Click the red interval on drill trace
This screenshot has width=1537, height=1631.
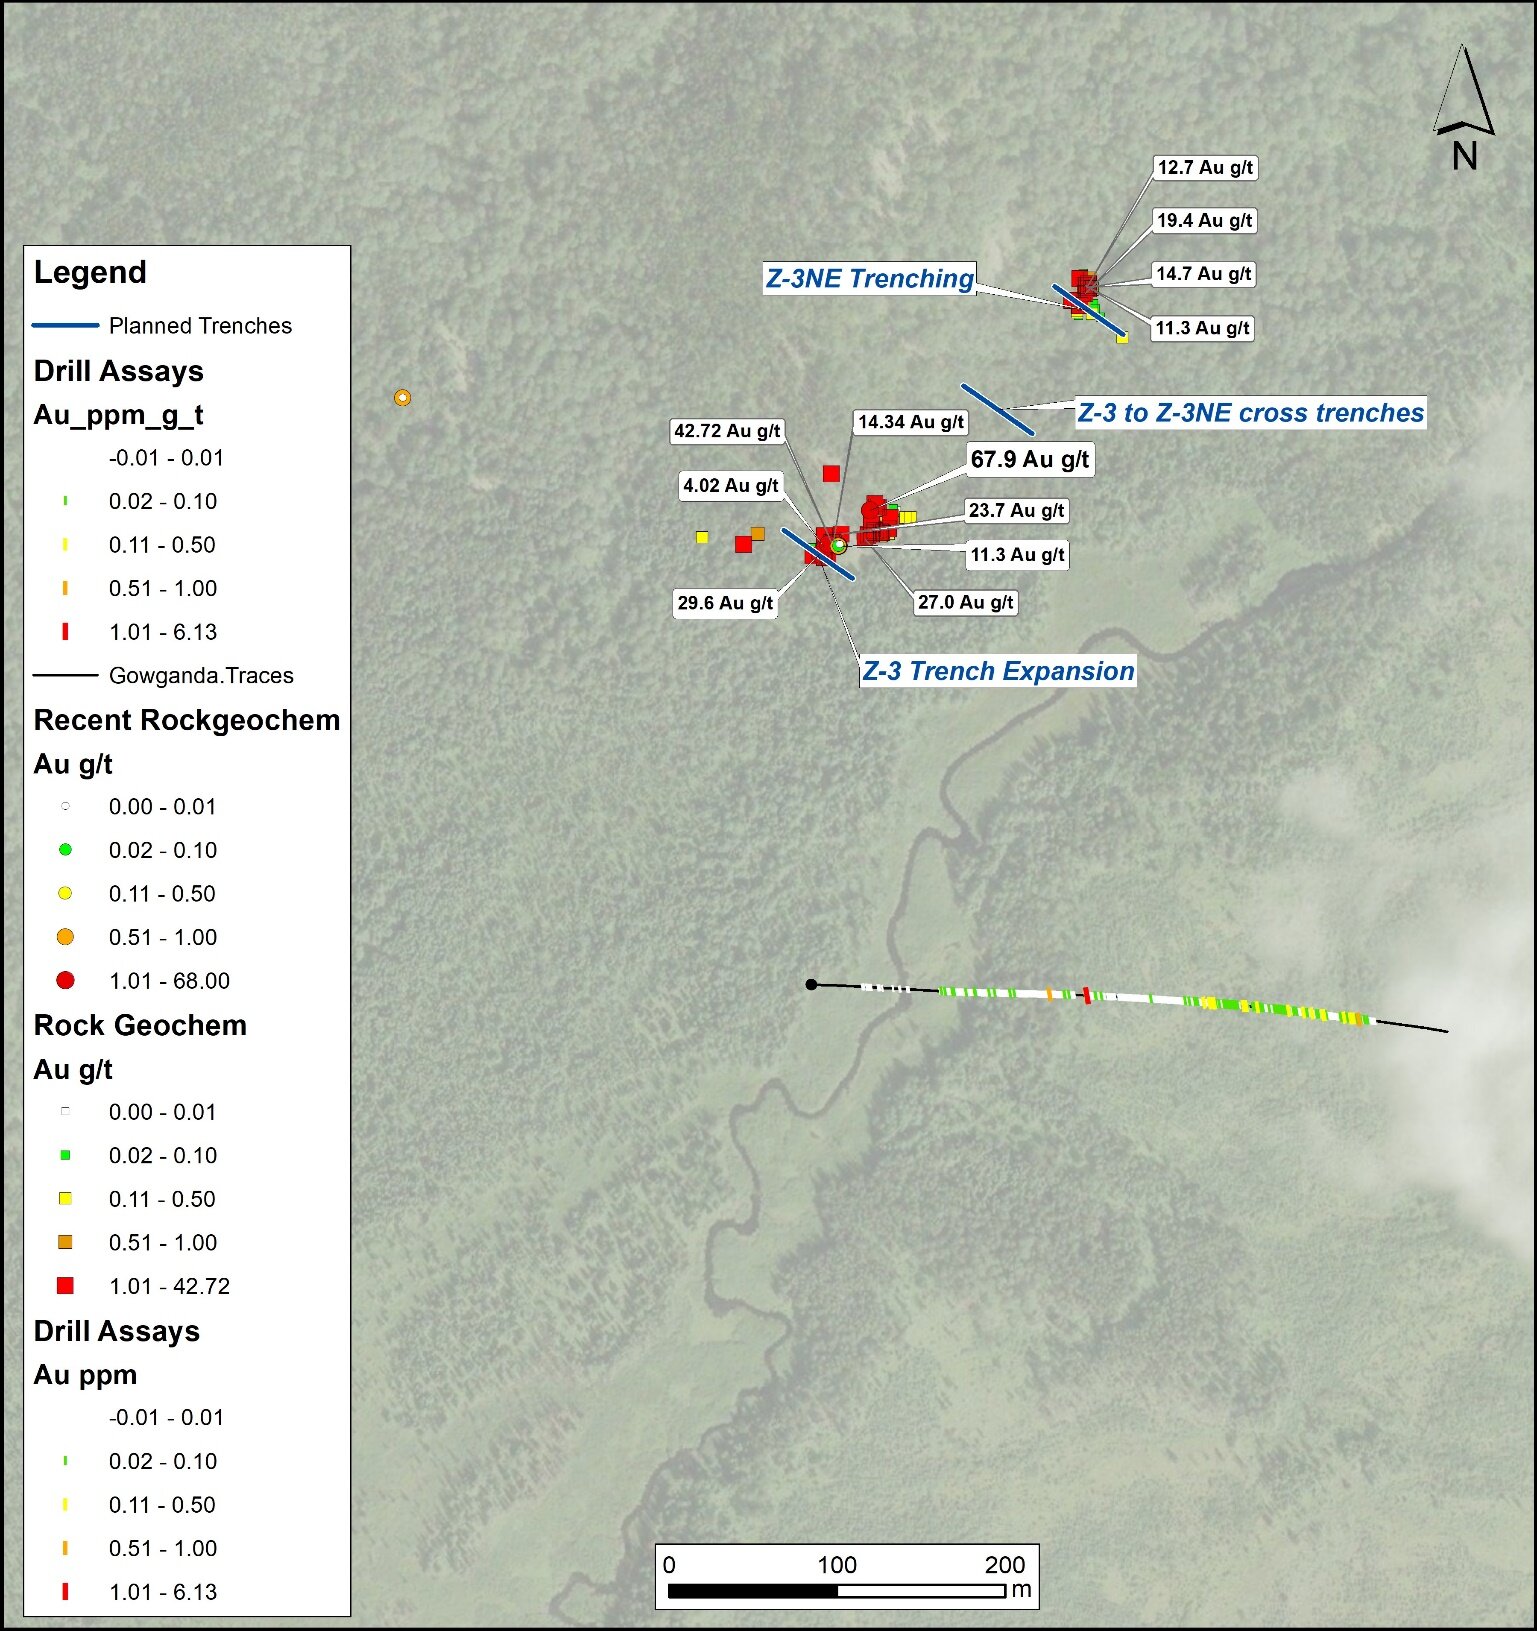(x=1086, y=995)
